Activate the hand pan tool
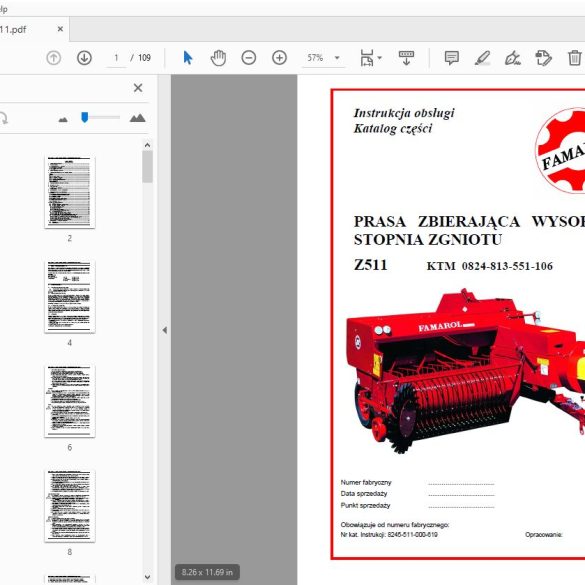Screen dimensions: 585x585 218,58
